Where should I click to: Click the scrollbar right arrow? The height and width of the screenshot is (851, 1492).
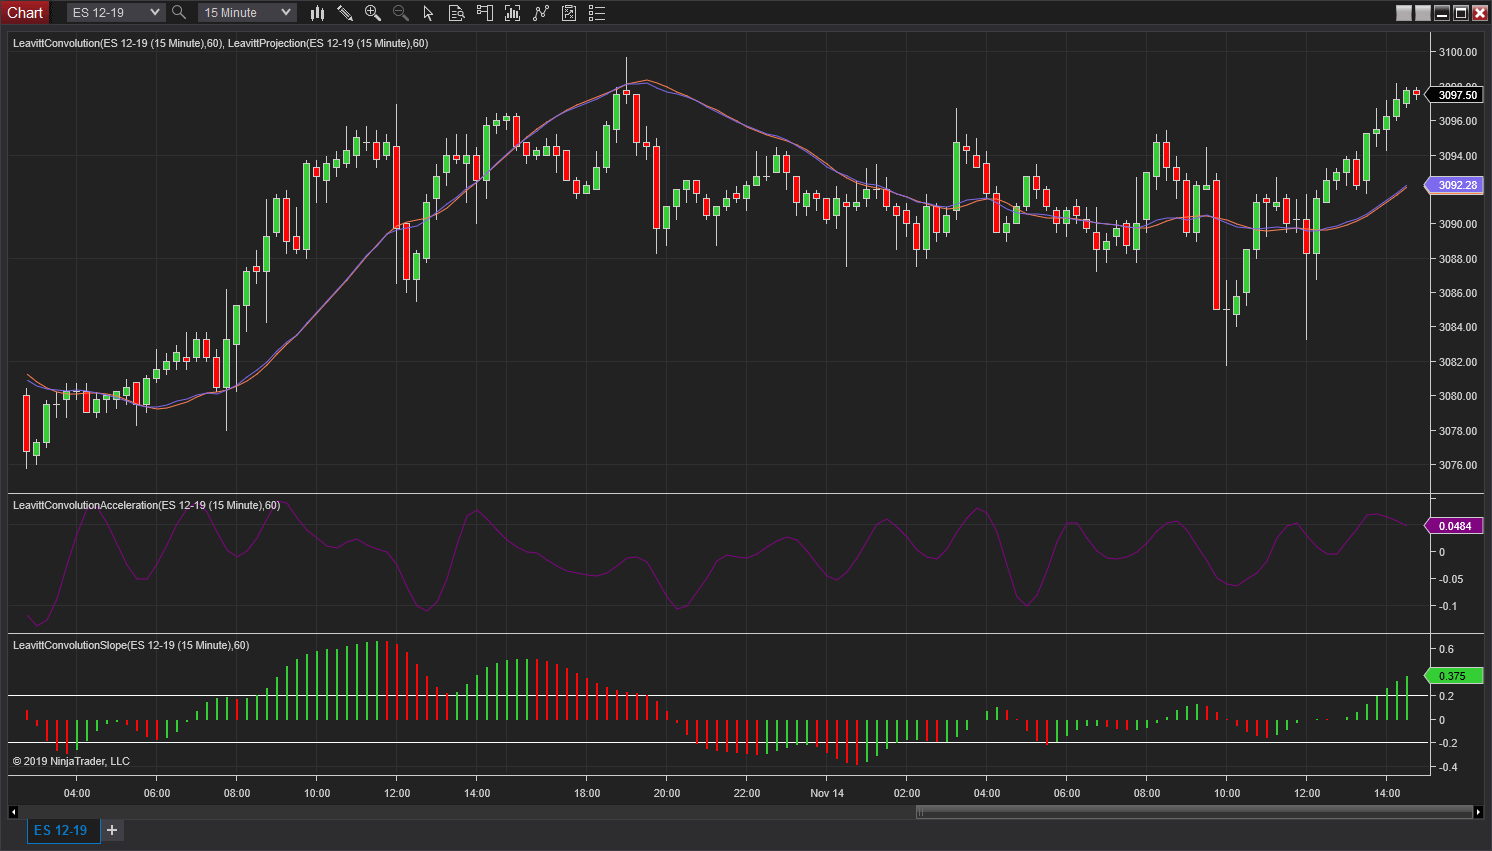point(1478,812)
